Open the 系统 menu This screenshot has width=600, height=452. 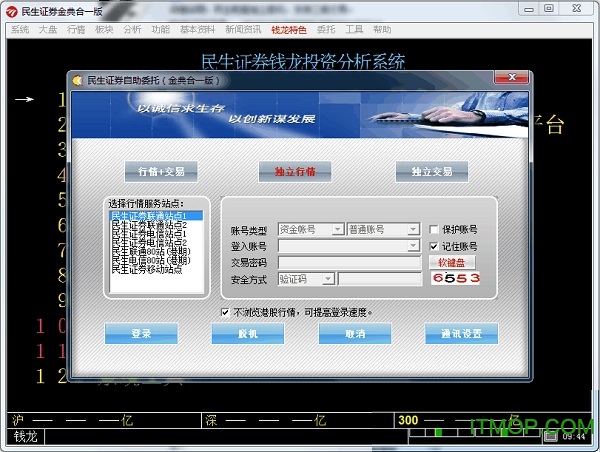coord(20,29)
